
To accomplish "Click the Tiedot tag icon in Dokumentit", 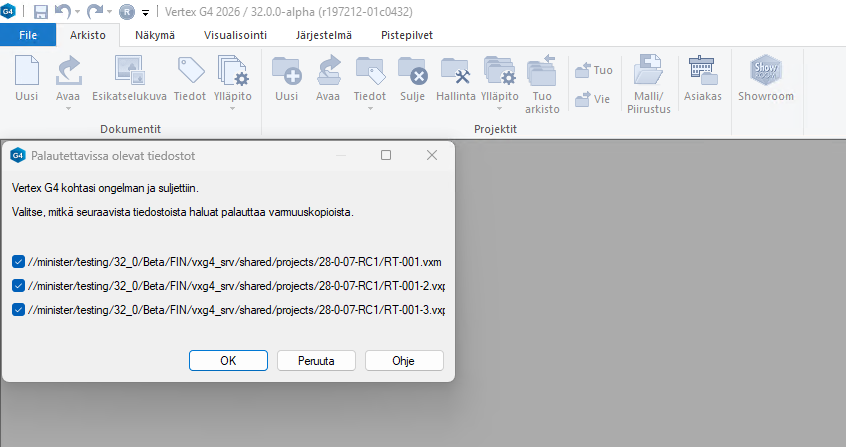I will [190, 70].
